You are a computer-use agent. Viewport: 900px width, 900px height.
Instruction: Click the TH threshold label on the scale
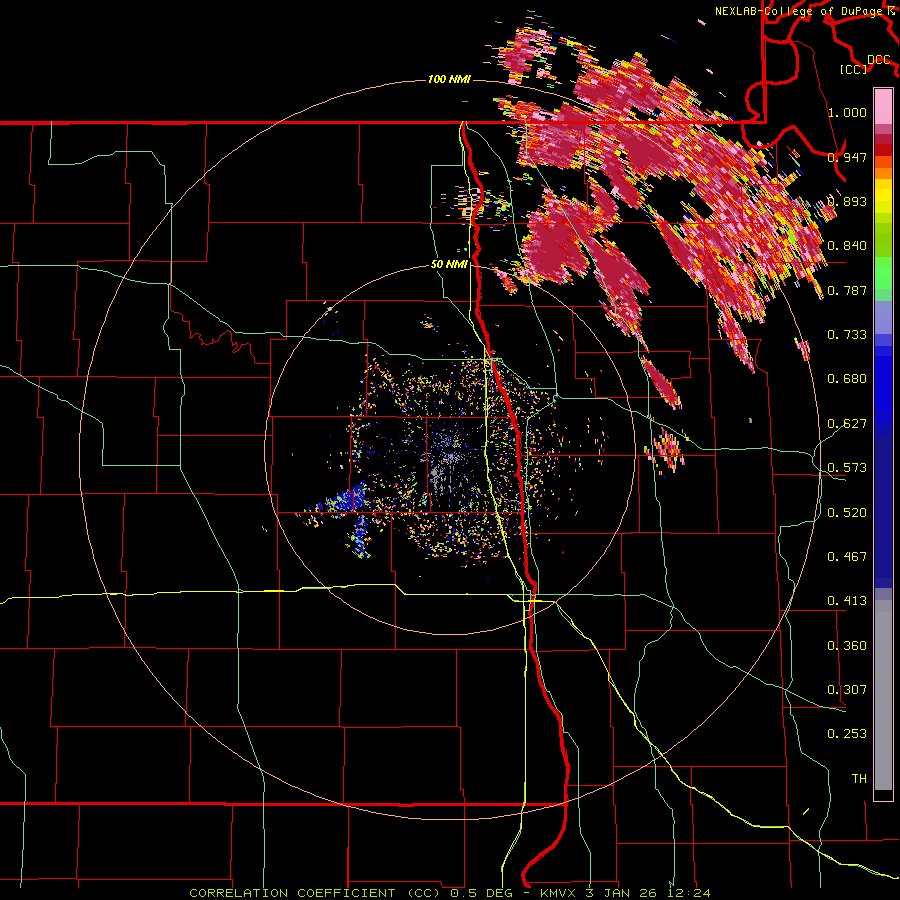click(859, 779)
